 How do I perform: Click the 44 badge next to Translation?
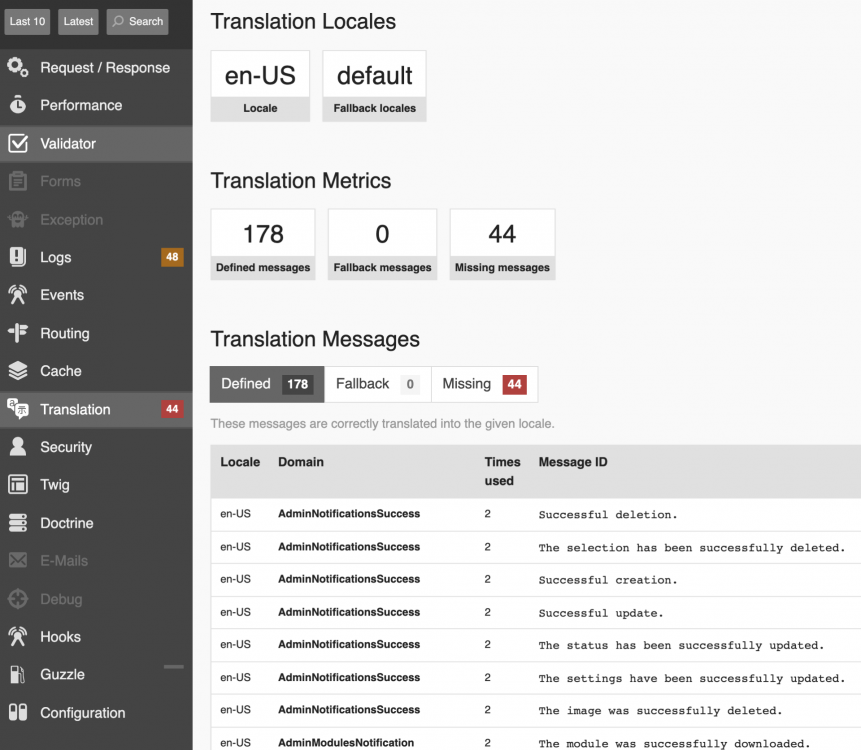tap(172, 409)
